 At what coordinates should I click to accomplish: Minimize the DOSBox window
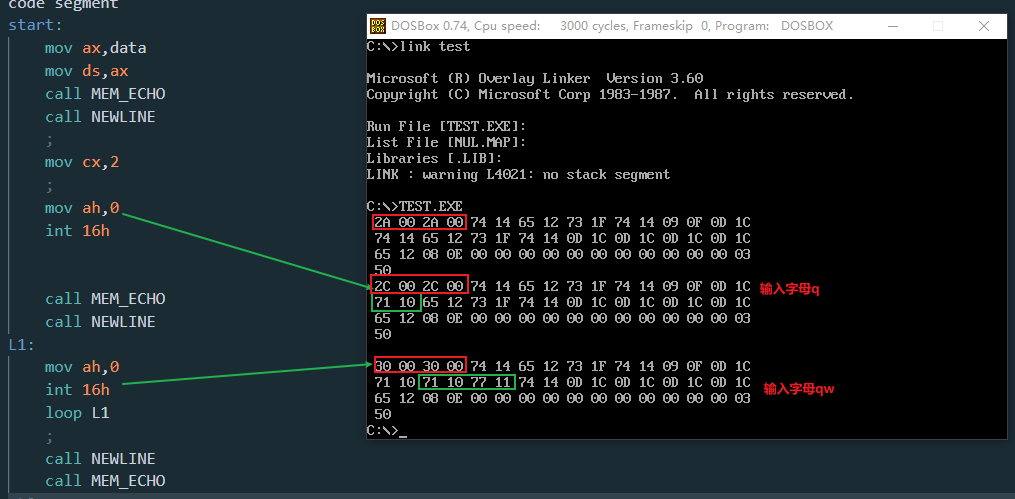pos(893,26)
